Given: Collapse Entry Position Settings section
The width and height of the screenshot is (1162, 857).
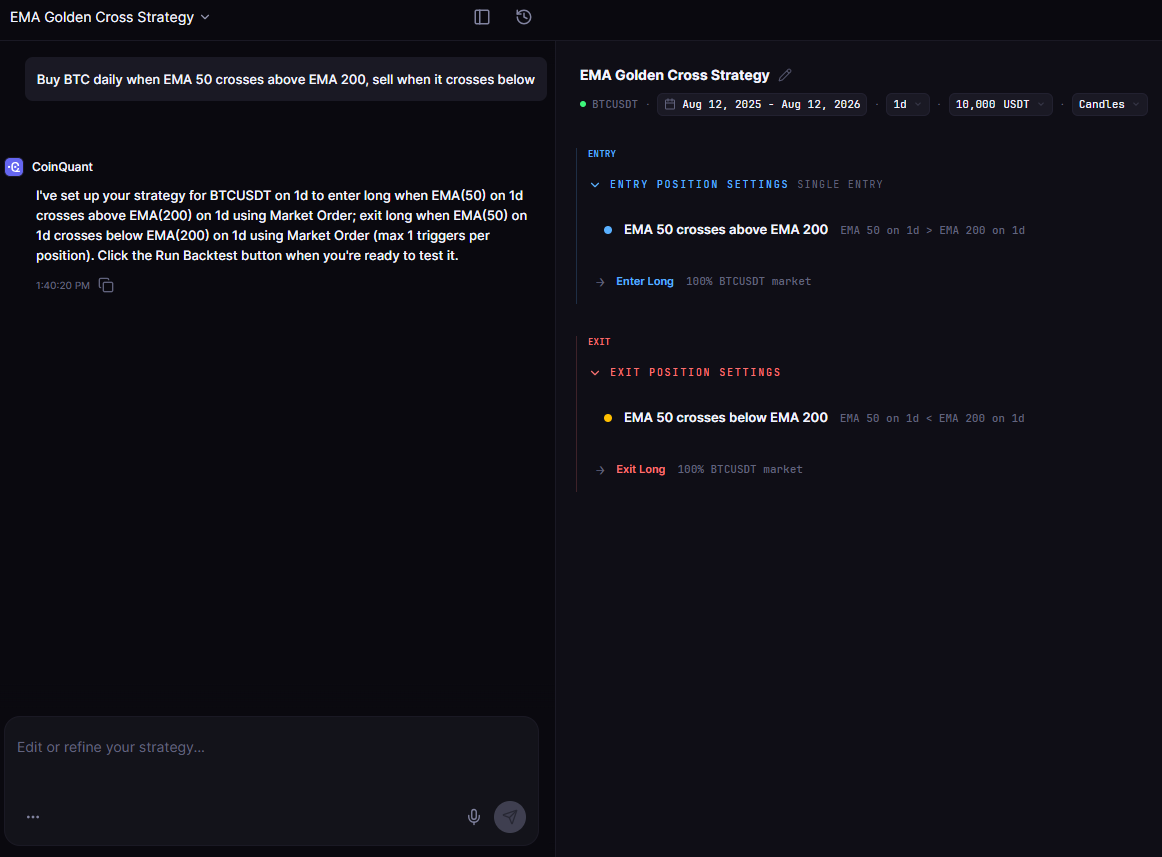Looking at the screenshot, I should tap(595, 185).
